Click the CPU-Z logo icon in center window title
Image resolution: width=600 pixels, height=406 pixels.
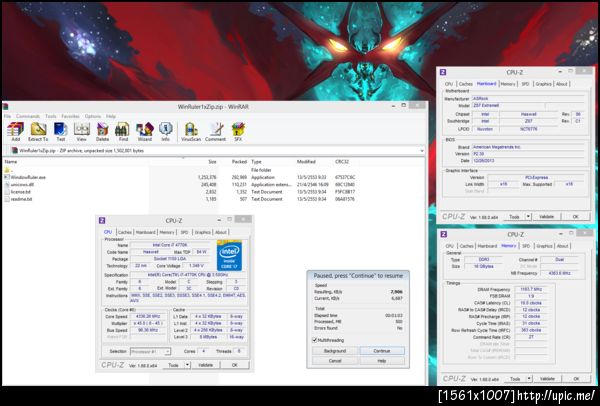pyautogui.click(x=102, y=220)
